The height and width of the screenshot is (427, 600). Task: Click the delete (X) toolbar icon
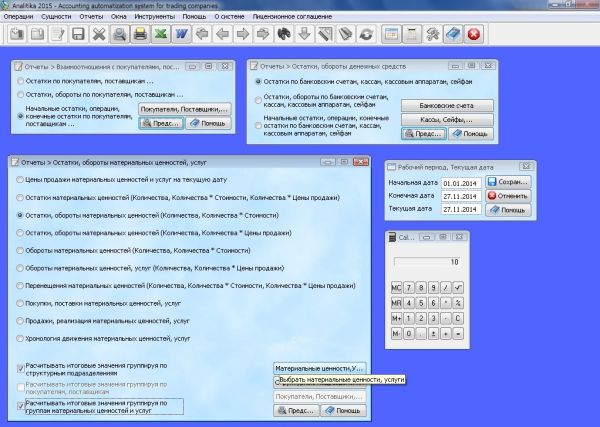tap(99, 35)
